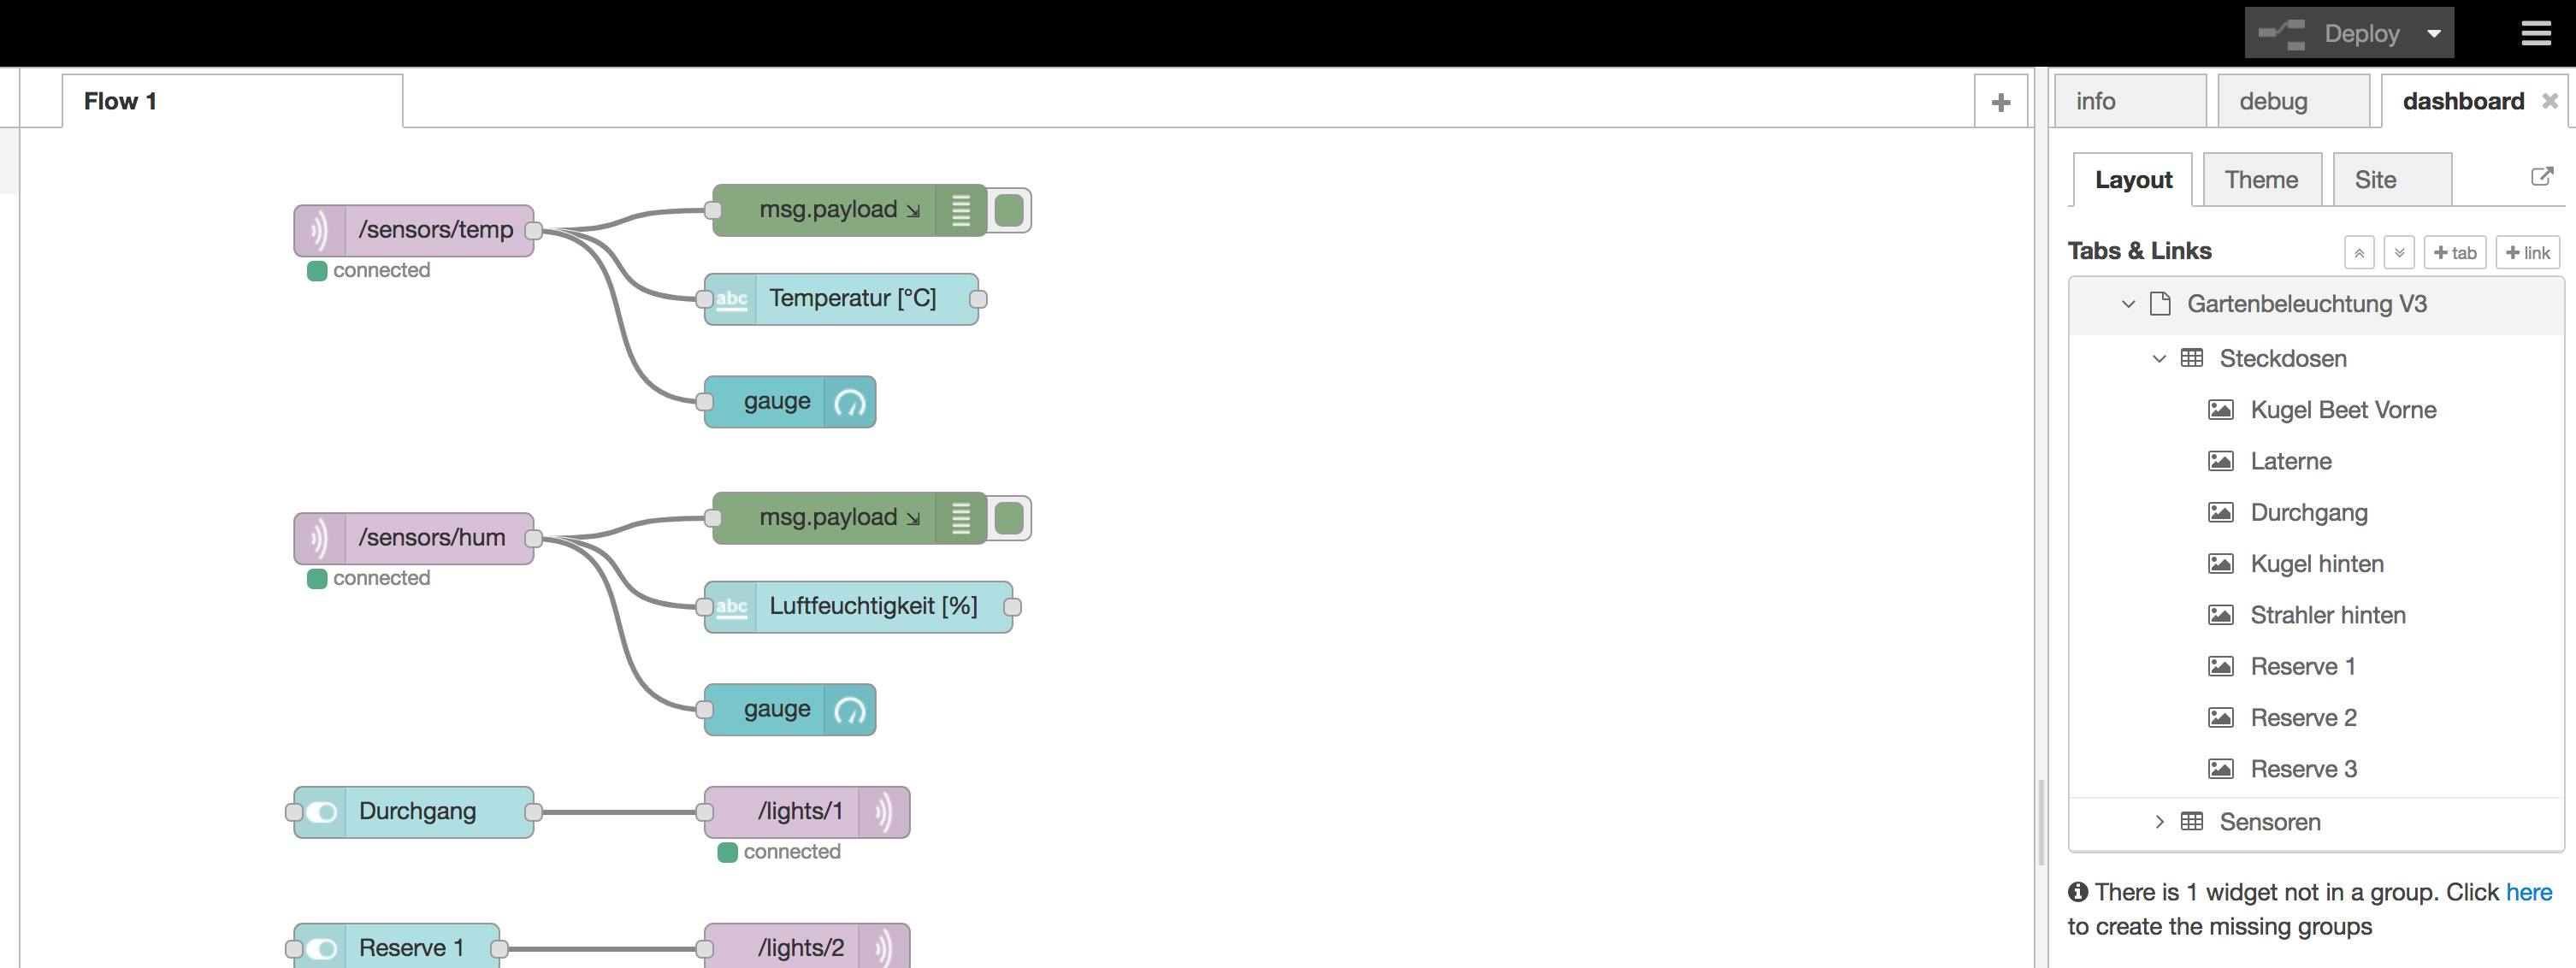2576x968 pixels.
Task: Expand the Sensoren group
Action: 2159,822
